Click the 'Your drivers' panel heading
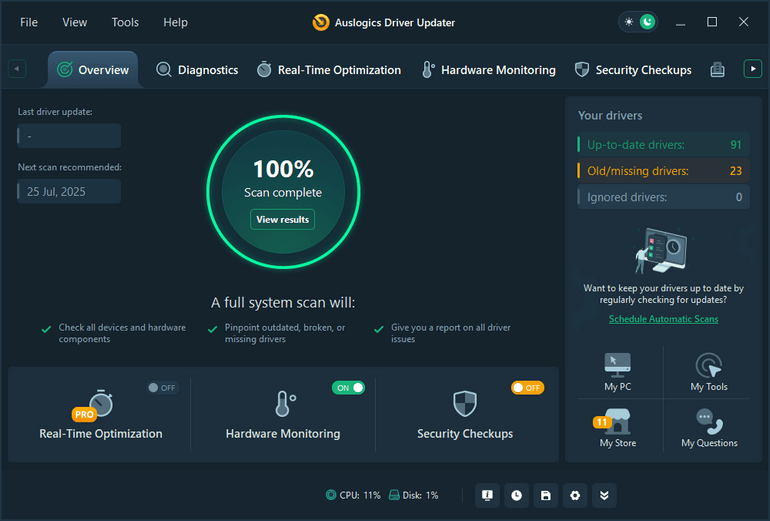Screen dimensions: 770x521 [x=610, y=115]
